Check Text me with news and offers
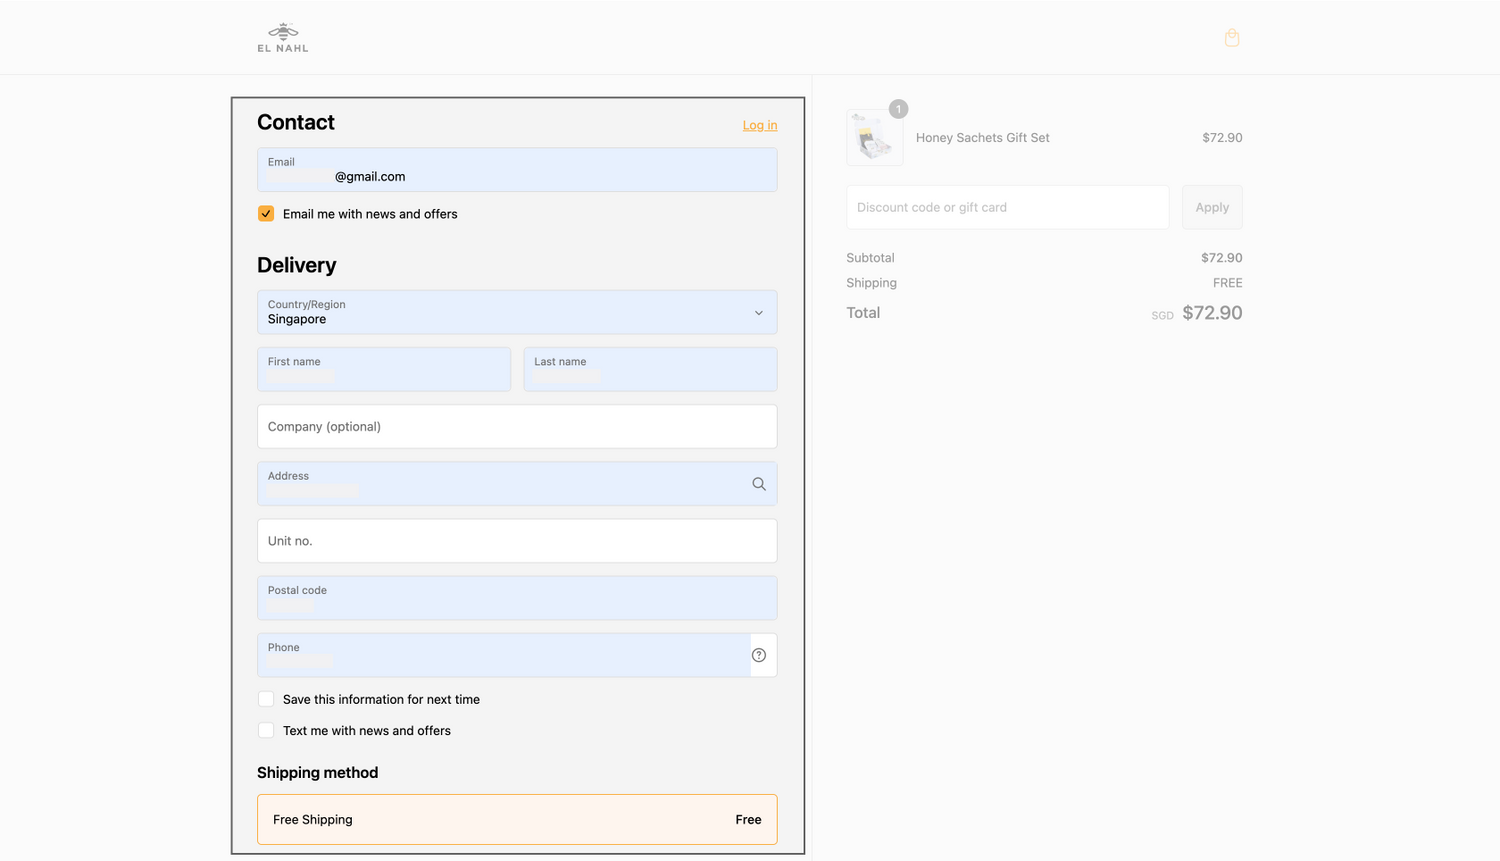Screen dimensions: 1500x861 266,730
